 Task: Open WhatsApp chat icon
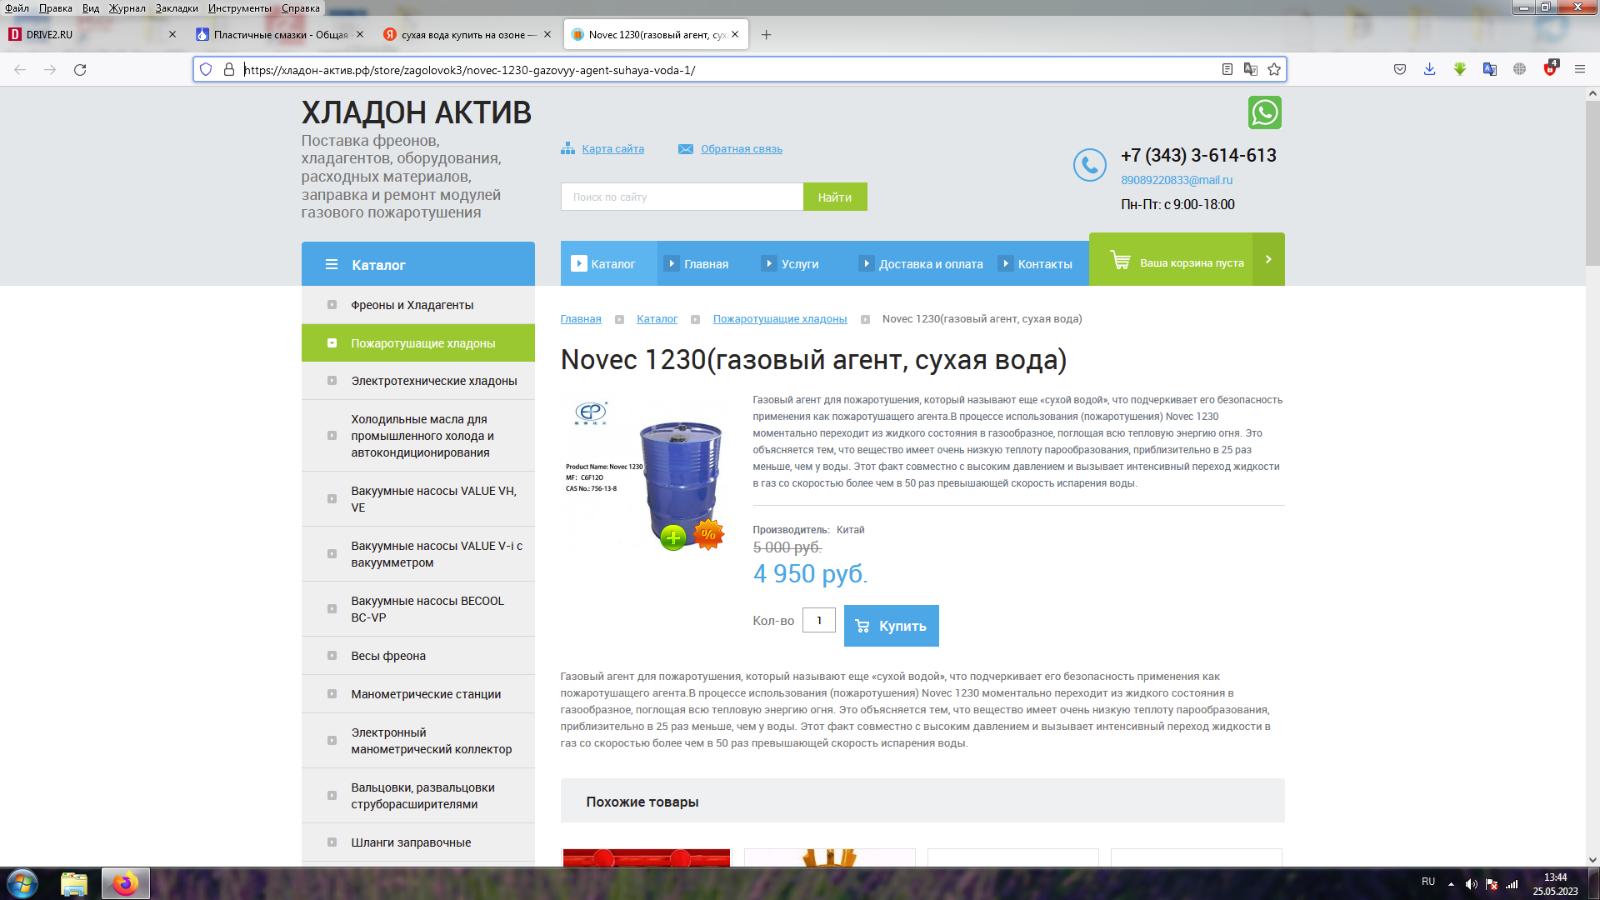pos(1265,113)
